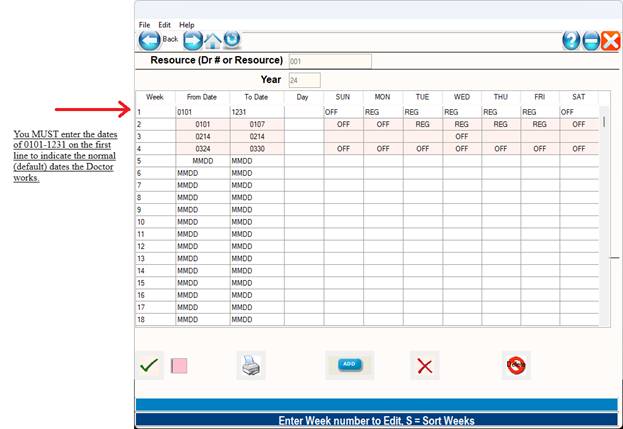This screenshot has width=623, height=429.
Task: Click the red no-entry circle icon
Action: (x=516, y=366)
